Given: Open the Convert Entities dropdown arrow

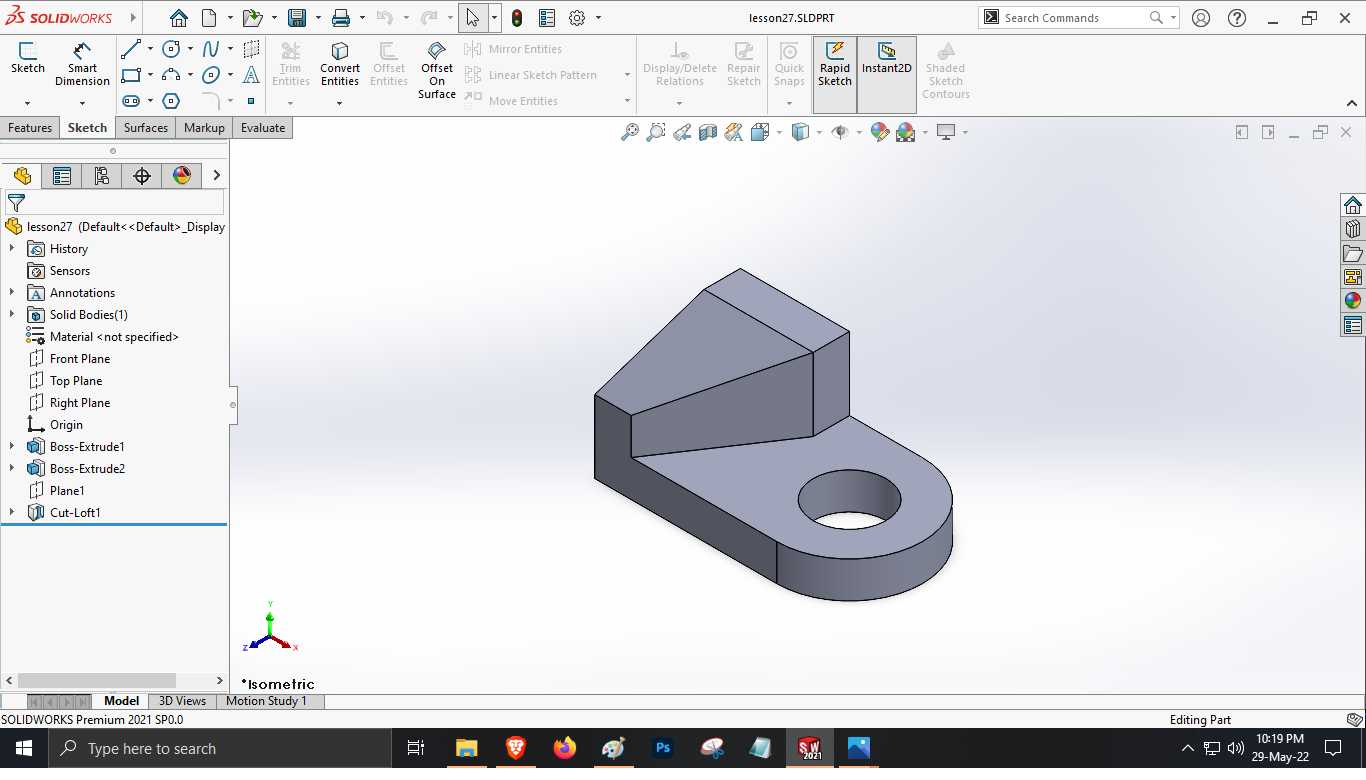Looking at the screenshot, I should coord(339,103).
